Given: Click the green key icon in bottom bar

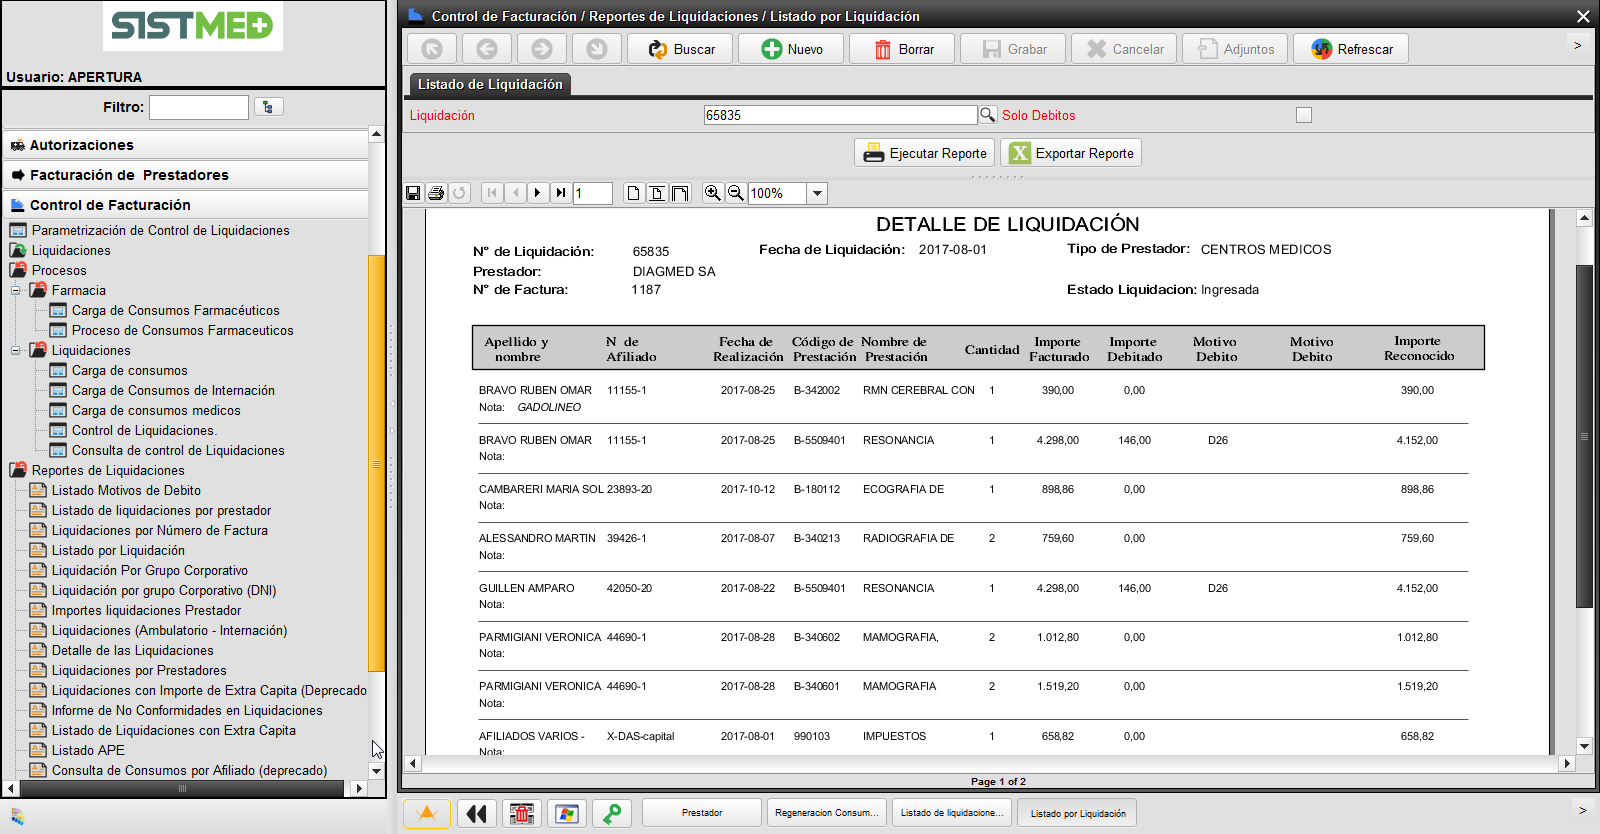Looking at the screenshot, I should pyautogui.click(x=612, y=813).
